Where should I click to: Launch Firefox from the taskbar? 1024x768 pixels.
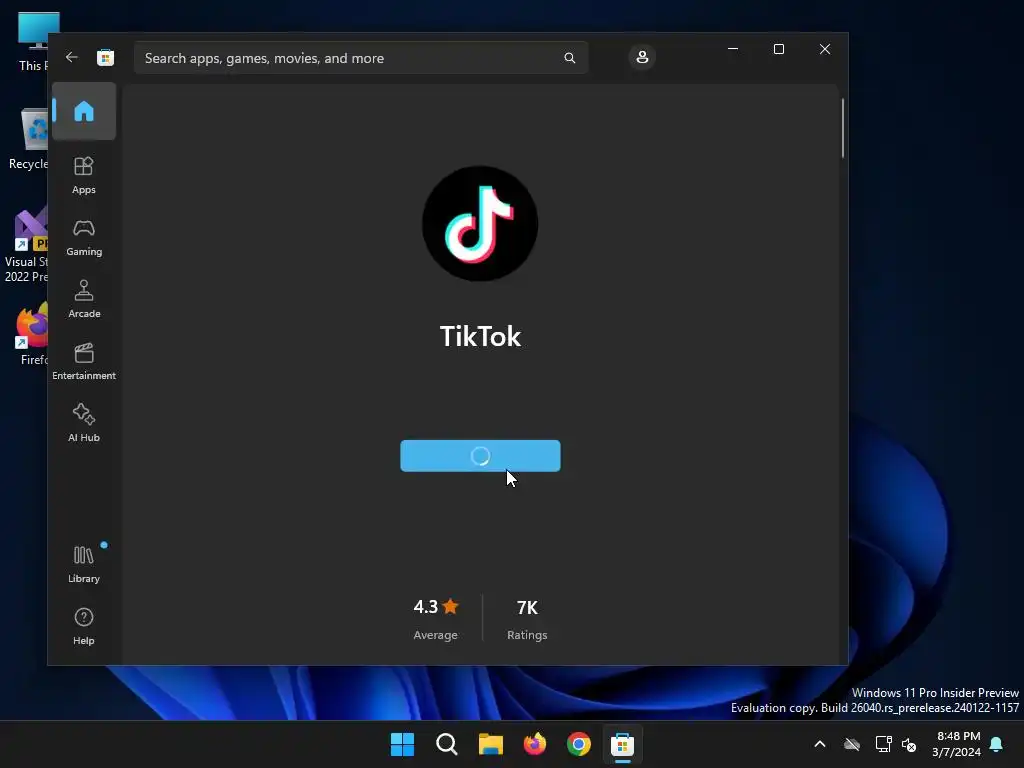(534, 744)
